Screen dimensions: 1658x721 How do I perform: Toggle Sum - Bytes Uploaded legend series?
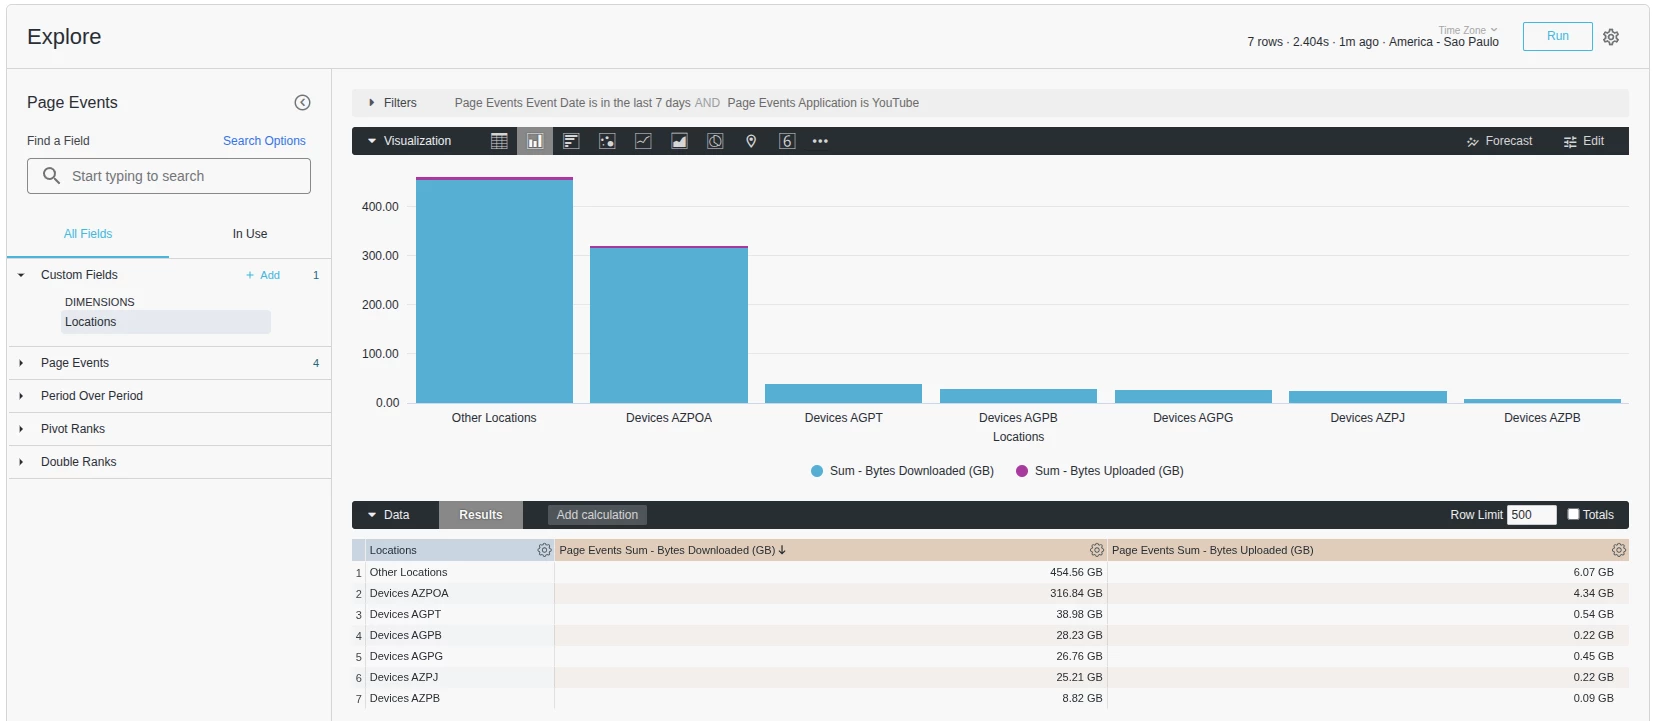1100,471
